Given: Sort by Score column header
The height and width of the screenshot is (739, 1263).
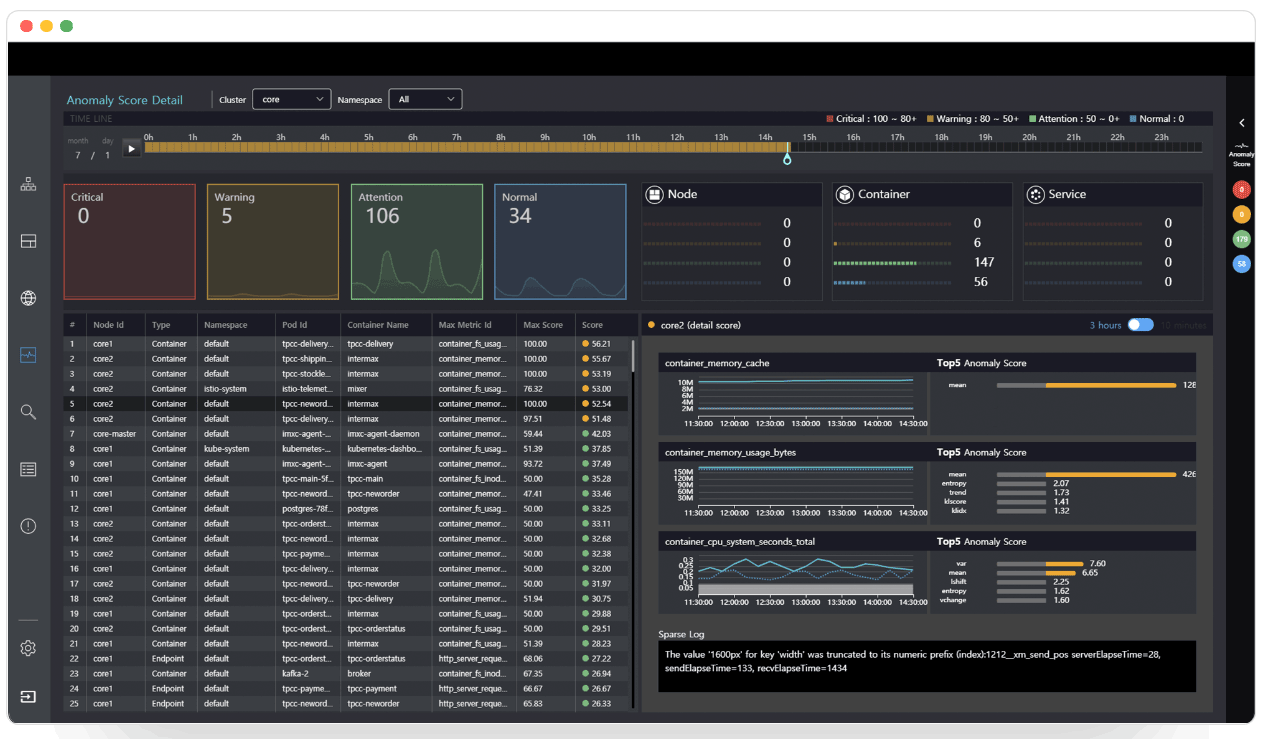Looking at the screenshot, I should [x=593, y=325].
